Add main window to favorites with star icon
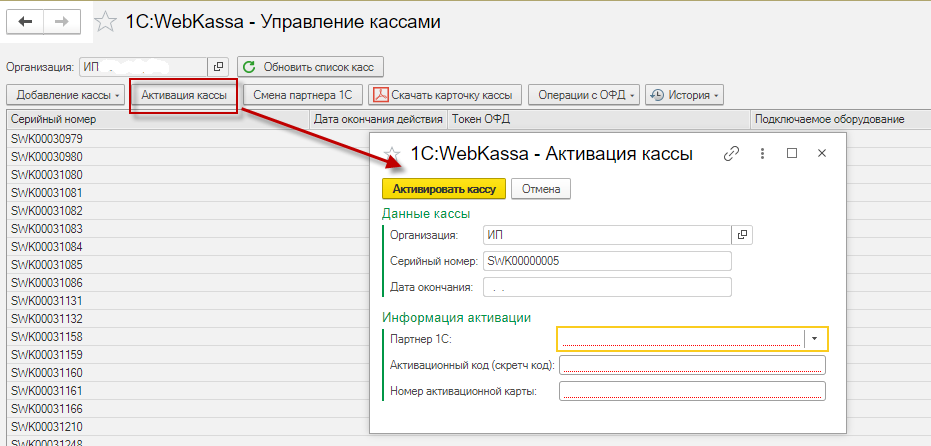This screenshot has height=446, width=931. 106,23
